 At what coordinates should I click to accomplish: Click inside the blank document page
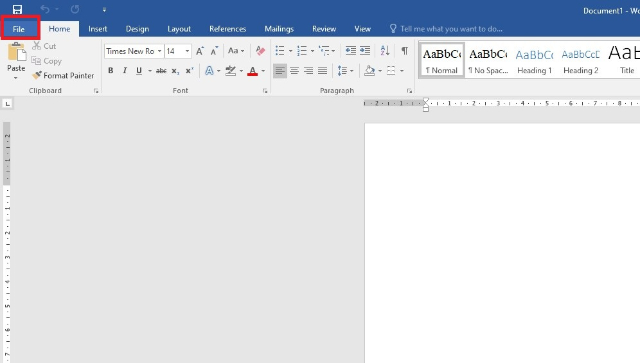coord(502,243)
